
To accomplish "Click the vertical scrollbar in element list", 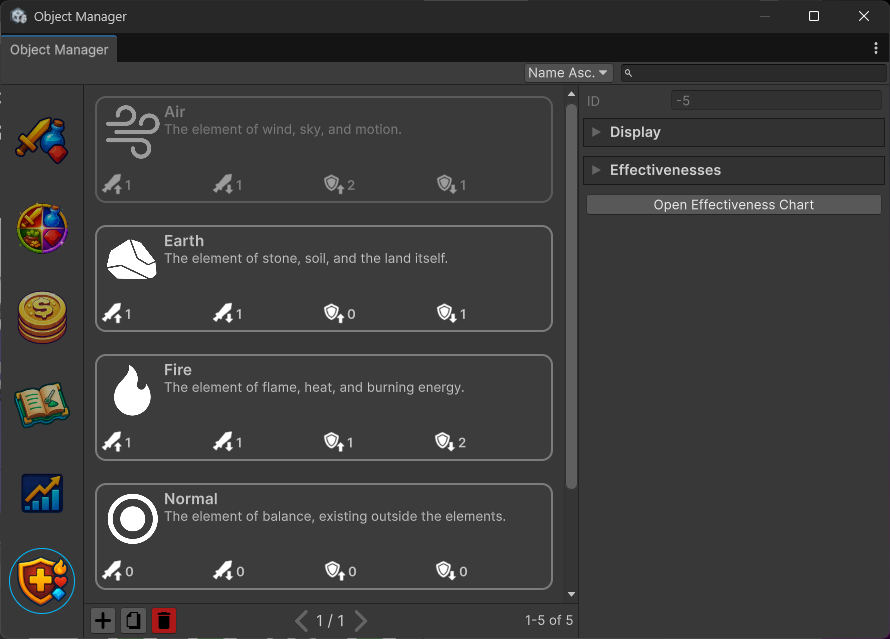I will 571,300.
